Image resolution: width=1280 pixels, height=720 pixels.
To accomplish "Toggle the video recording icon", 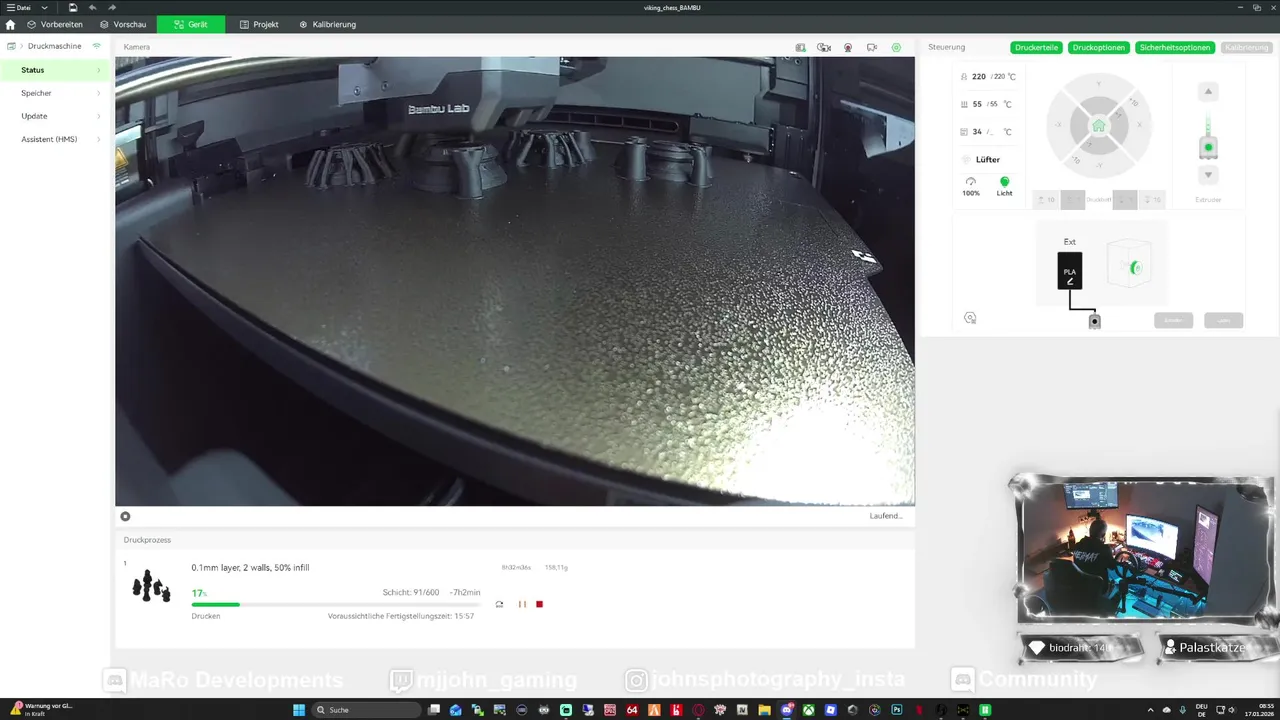I will click(848, 47).
